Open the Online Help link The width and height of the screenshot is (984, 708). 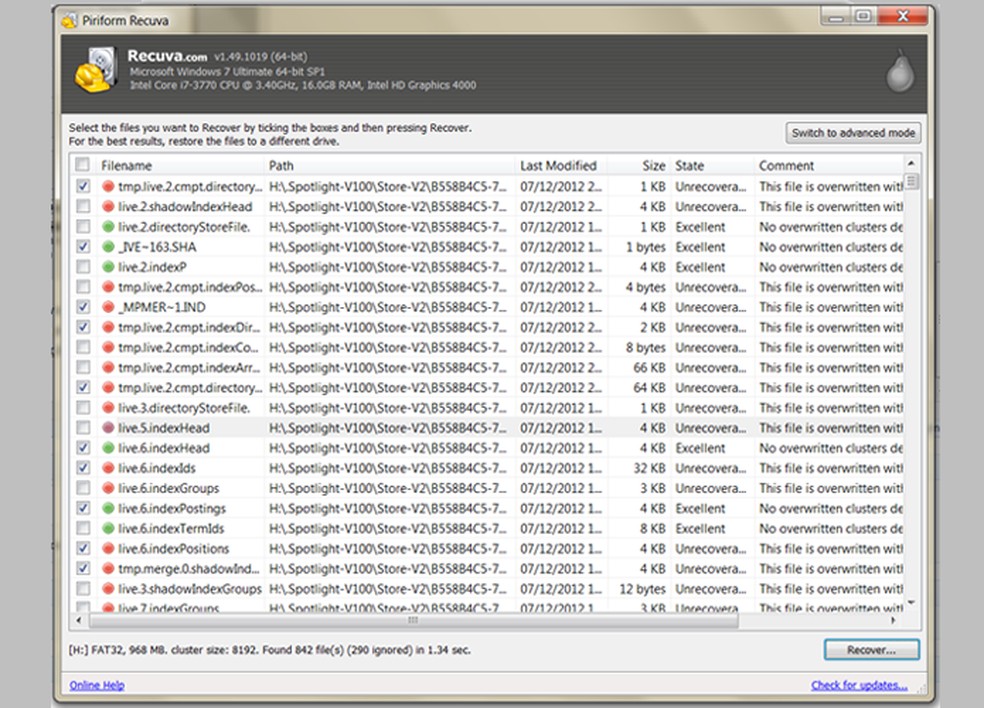click(97, 685)
